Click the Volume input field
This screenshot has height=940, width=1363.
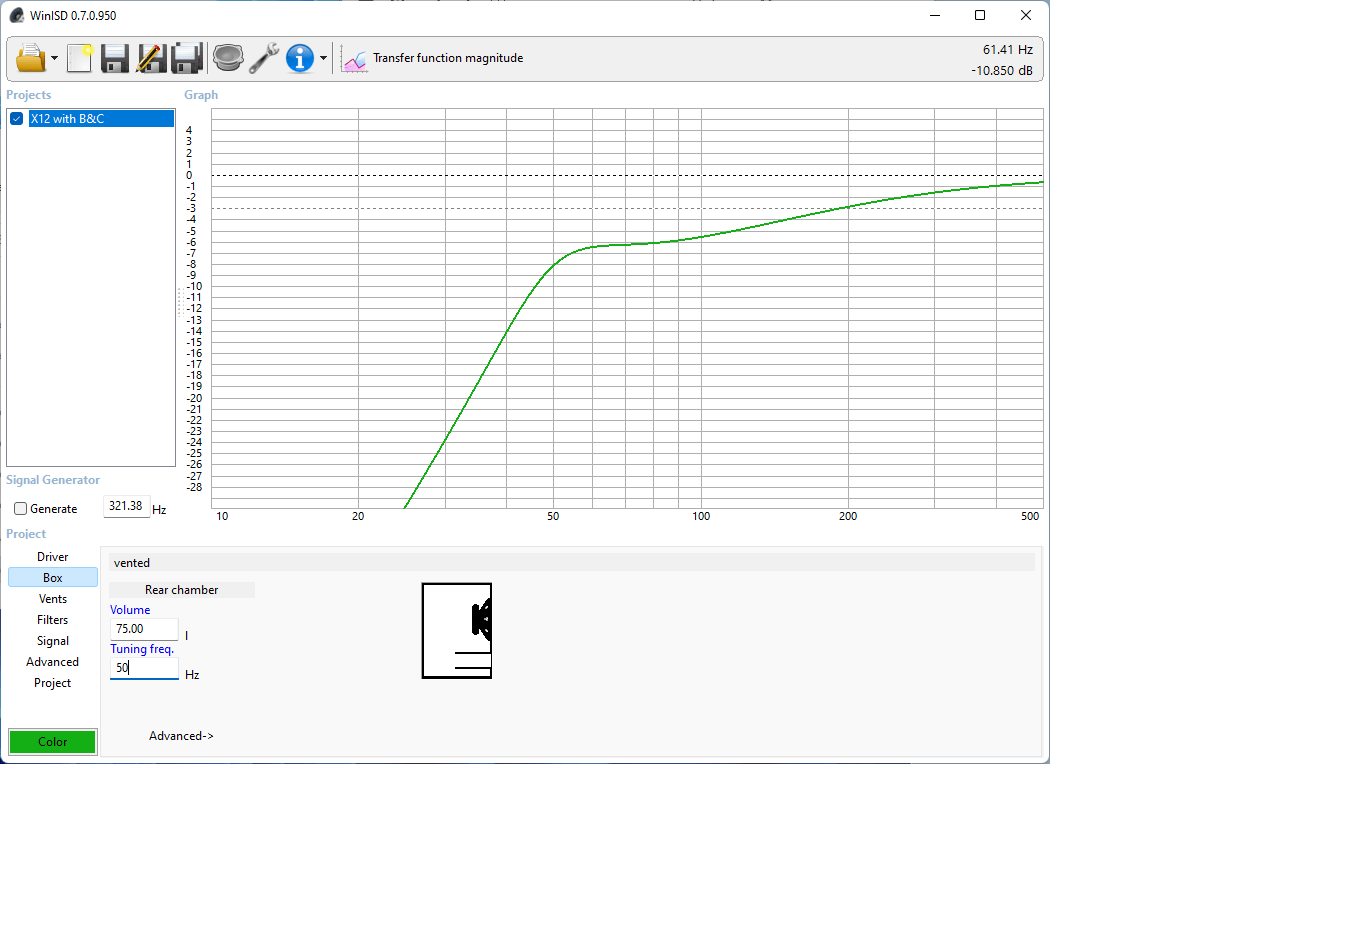[x=144, y=629]
